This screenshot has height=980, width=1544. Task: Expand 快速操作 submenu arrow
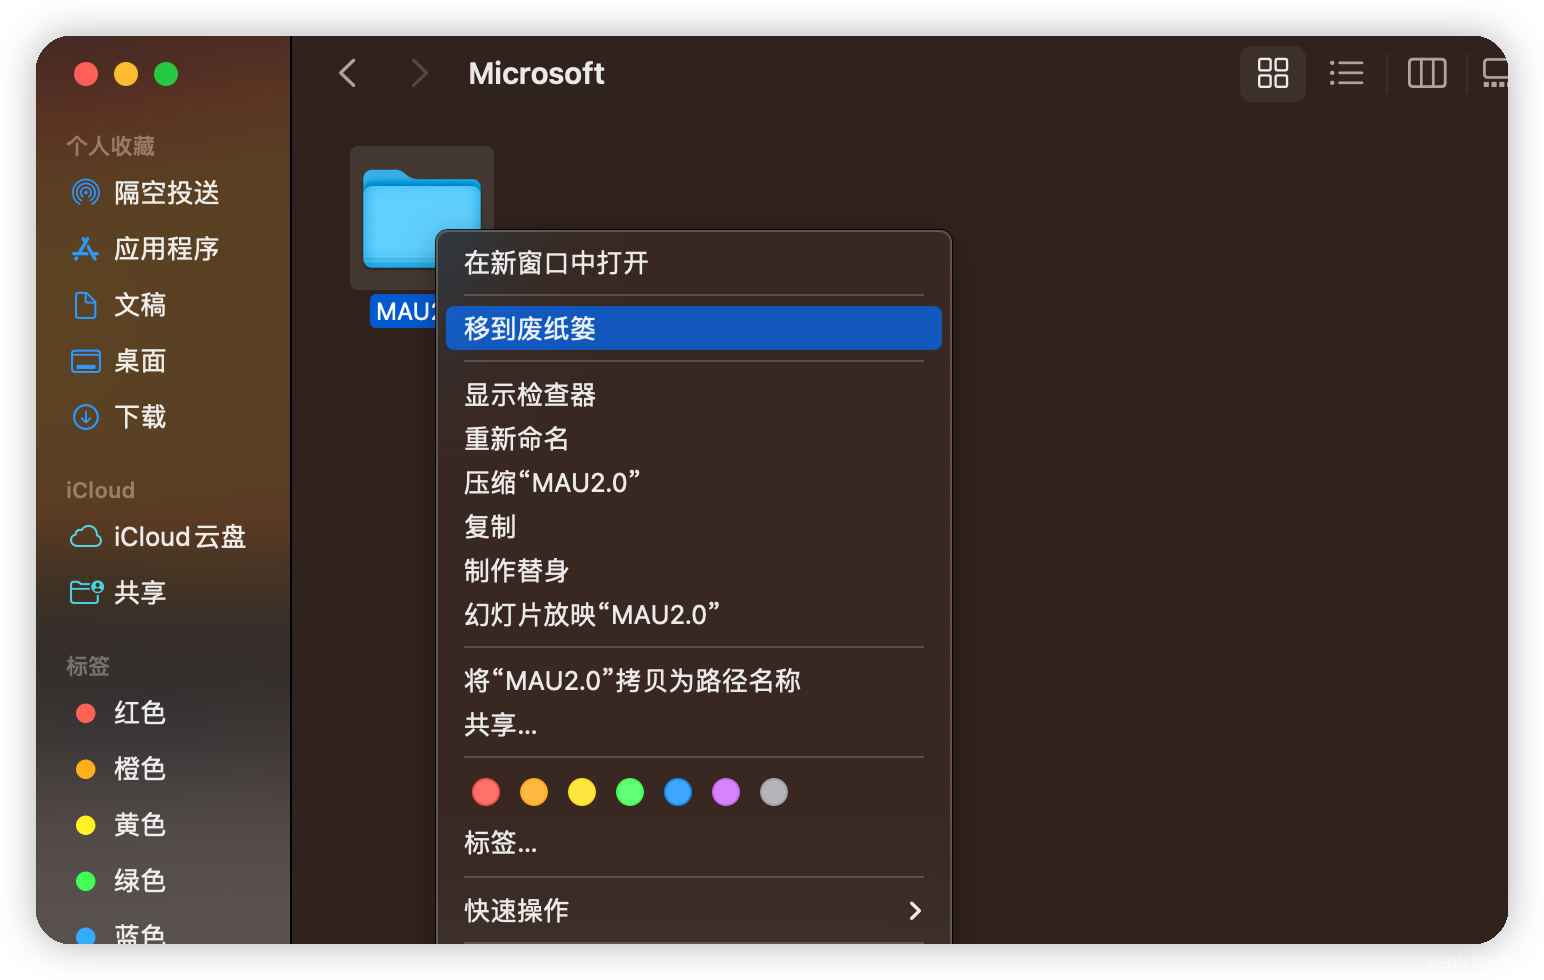click(915, 911)
